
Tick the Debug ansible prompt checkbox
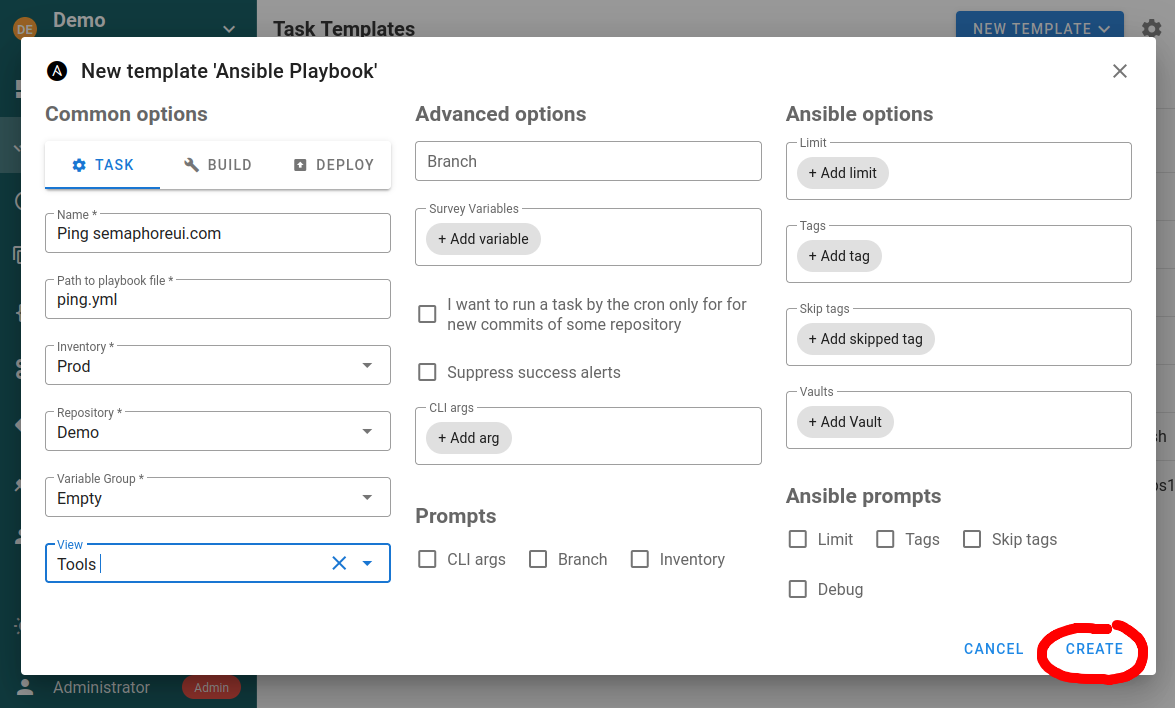[x=797, y=589]
